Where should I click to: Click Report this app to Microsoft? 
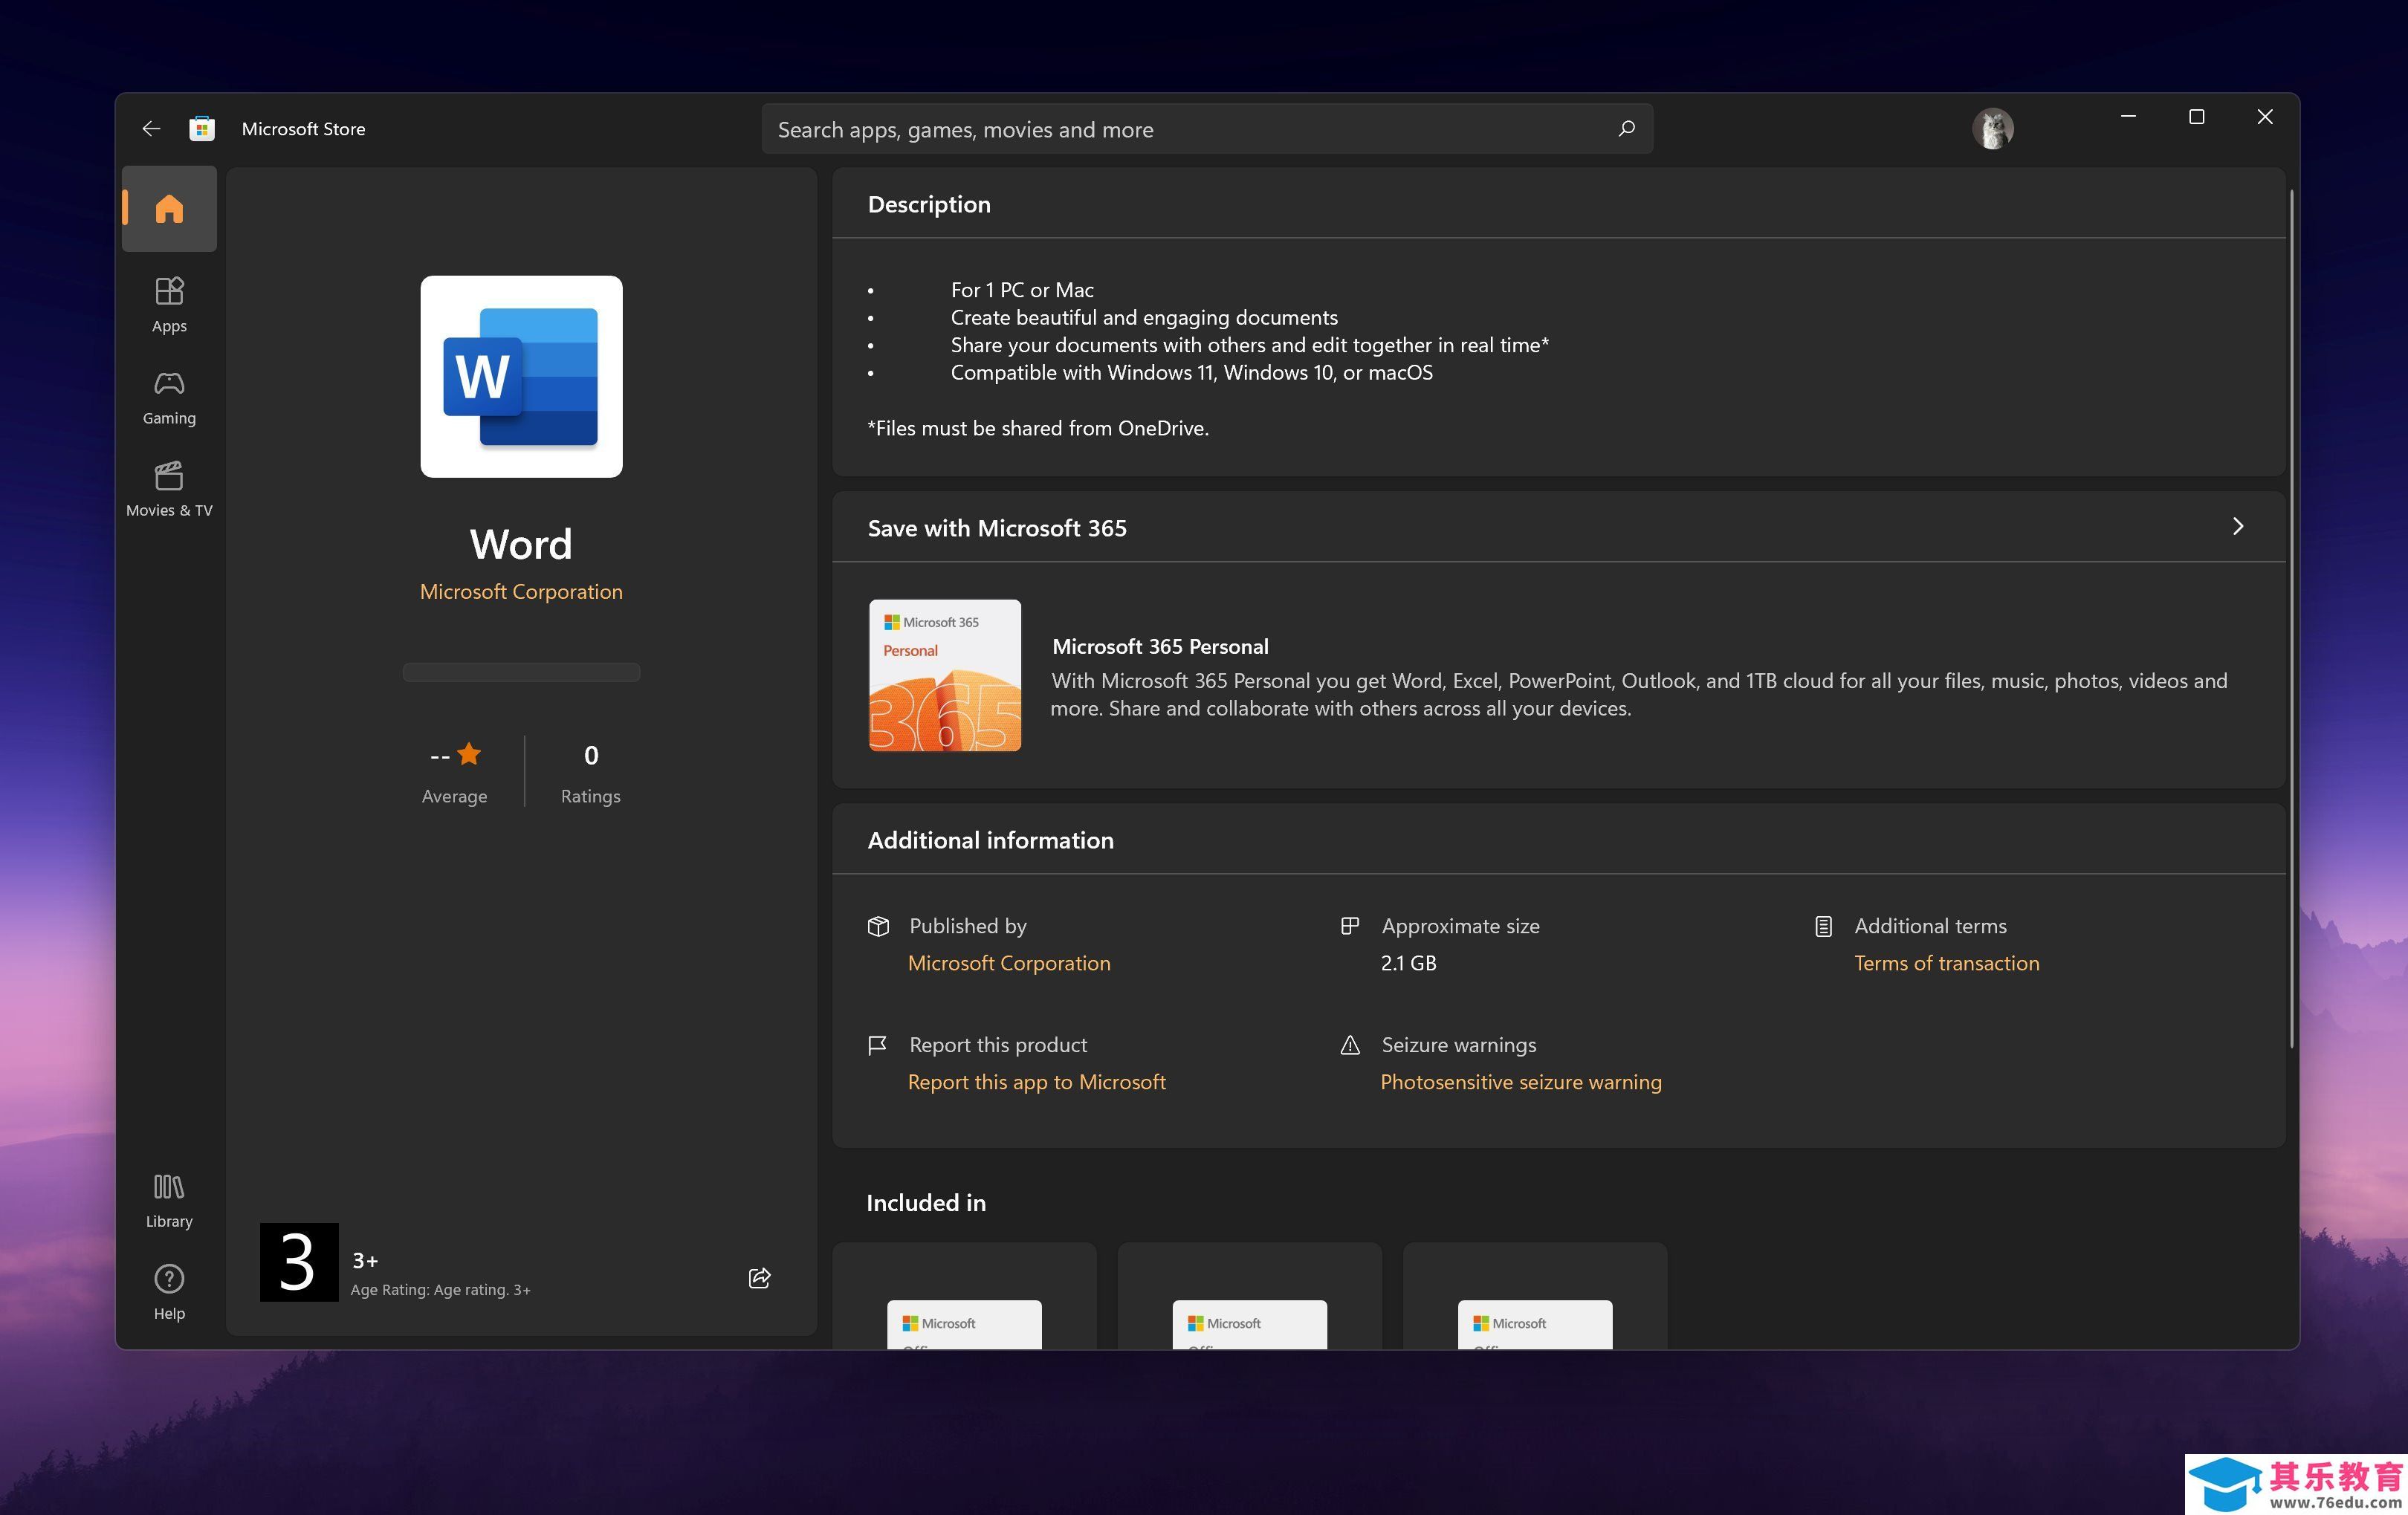point(1036,1082)
